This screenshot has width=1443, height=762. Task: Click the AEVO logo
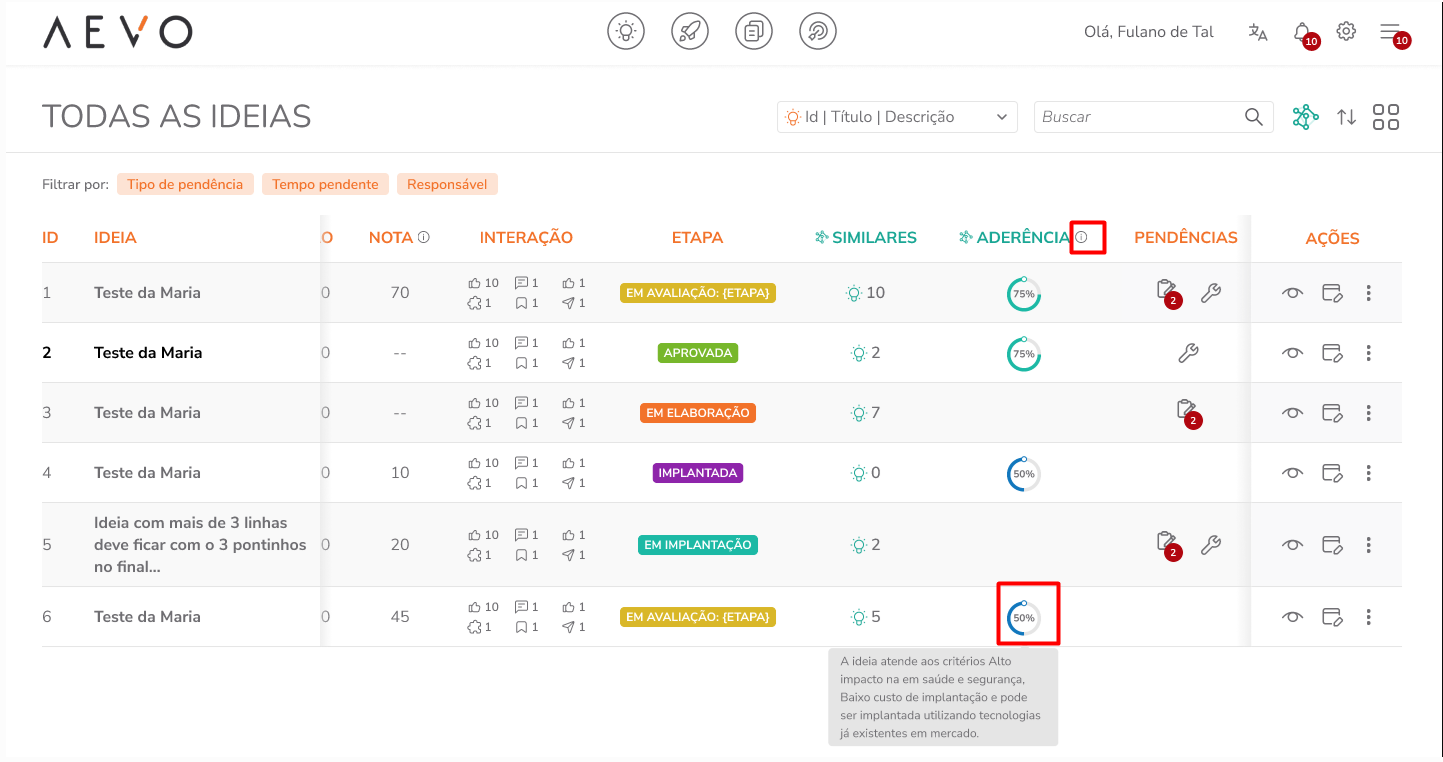point(118,33)
